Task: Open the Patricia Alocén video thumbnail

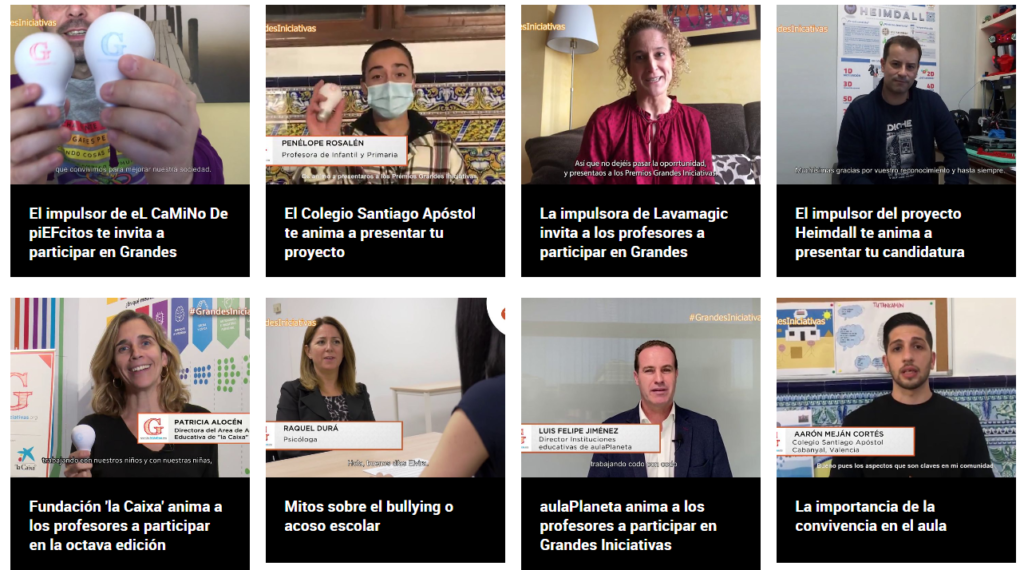Action: click(x=129, y=388)
